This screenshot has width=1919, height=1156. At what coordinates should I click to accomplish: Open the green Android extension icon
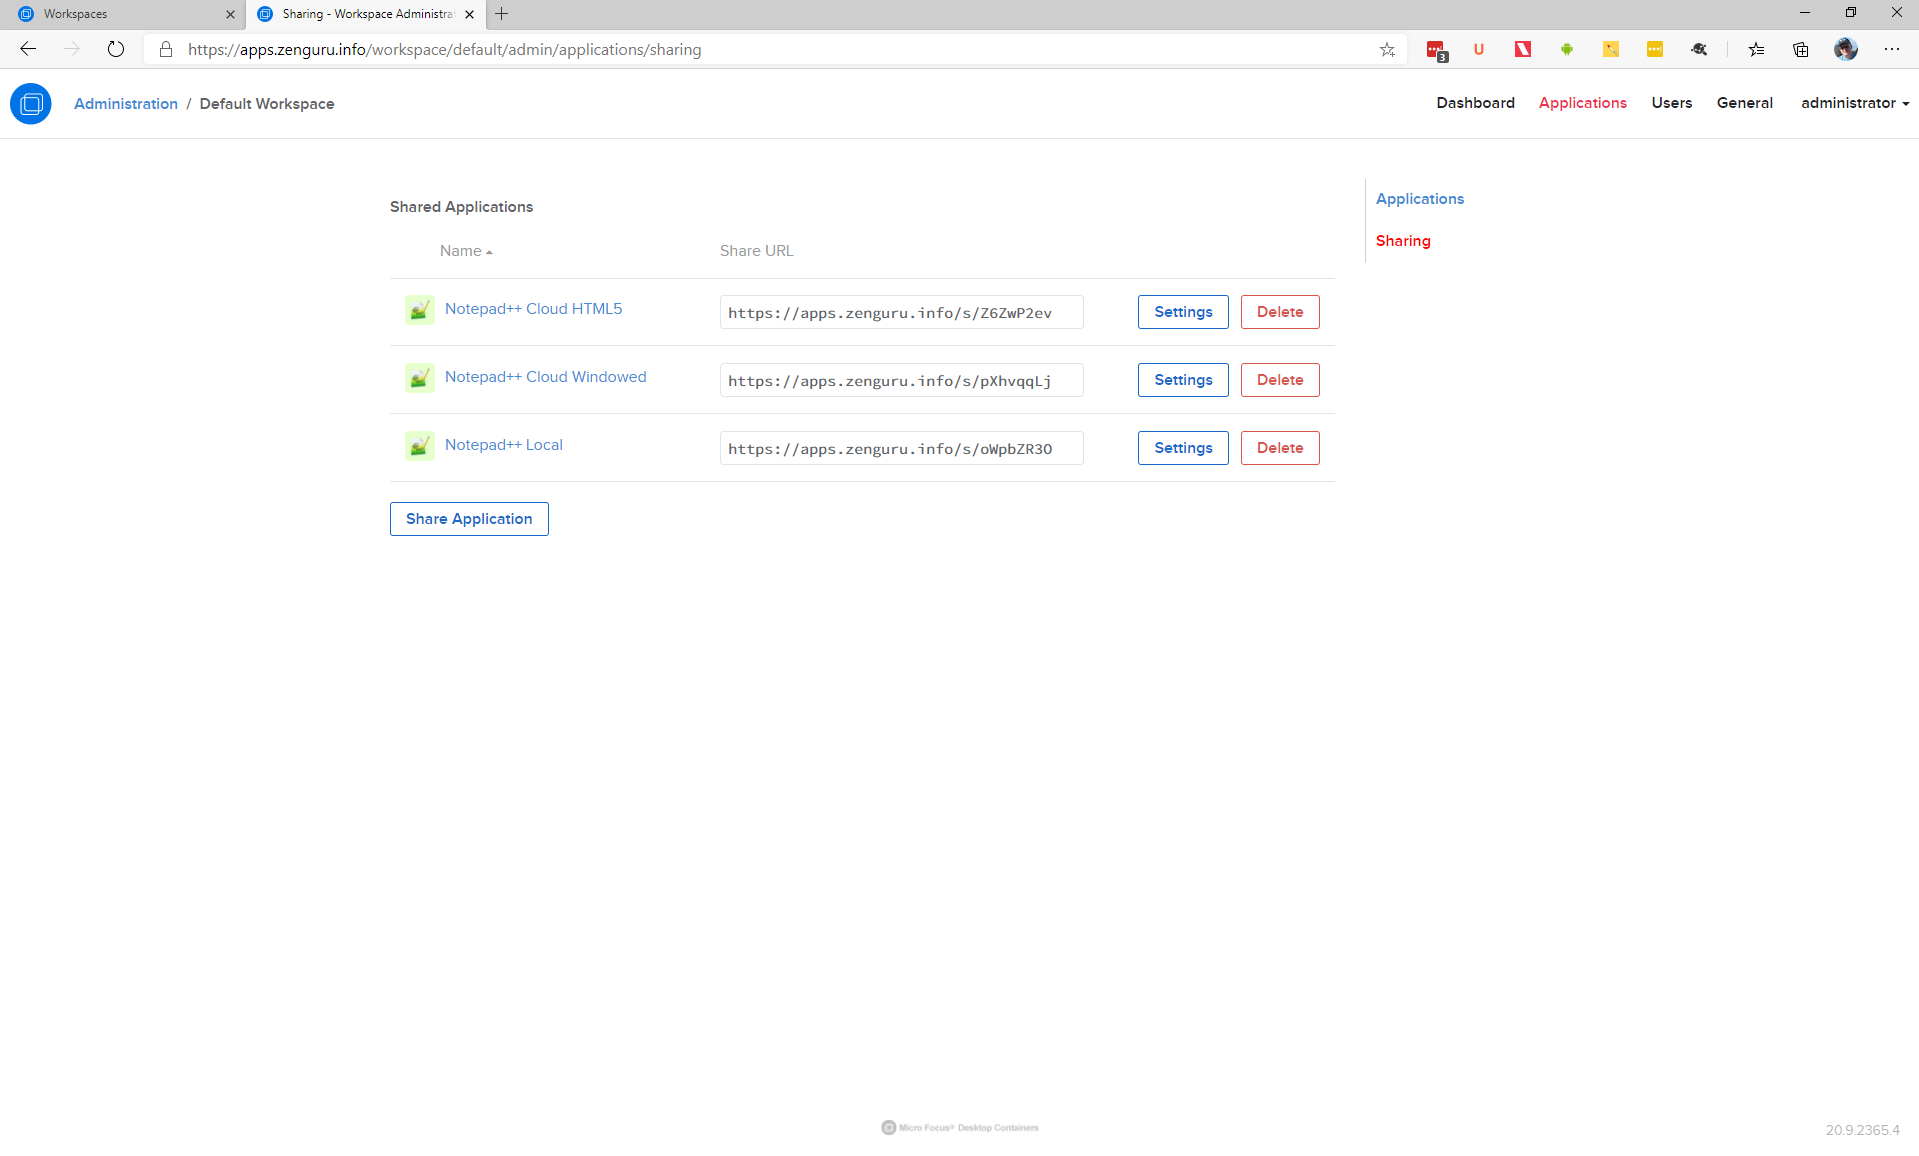1567,49
